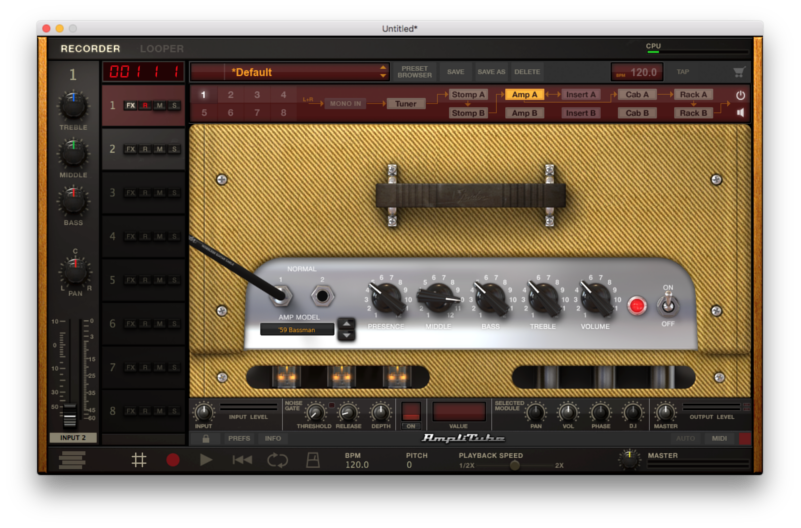Adjust the amp MIDDLE knob
The image size is (801, 528).
coord(438,299)
